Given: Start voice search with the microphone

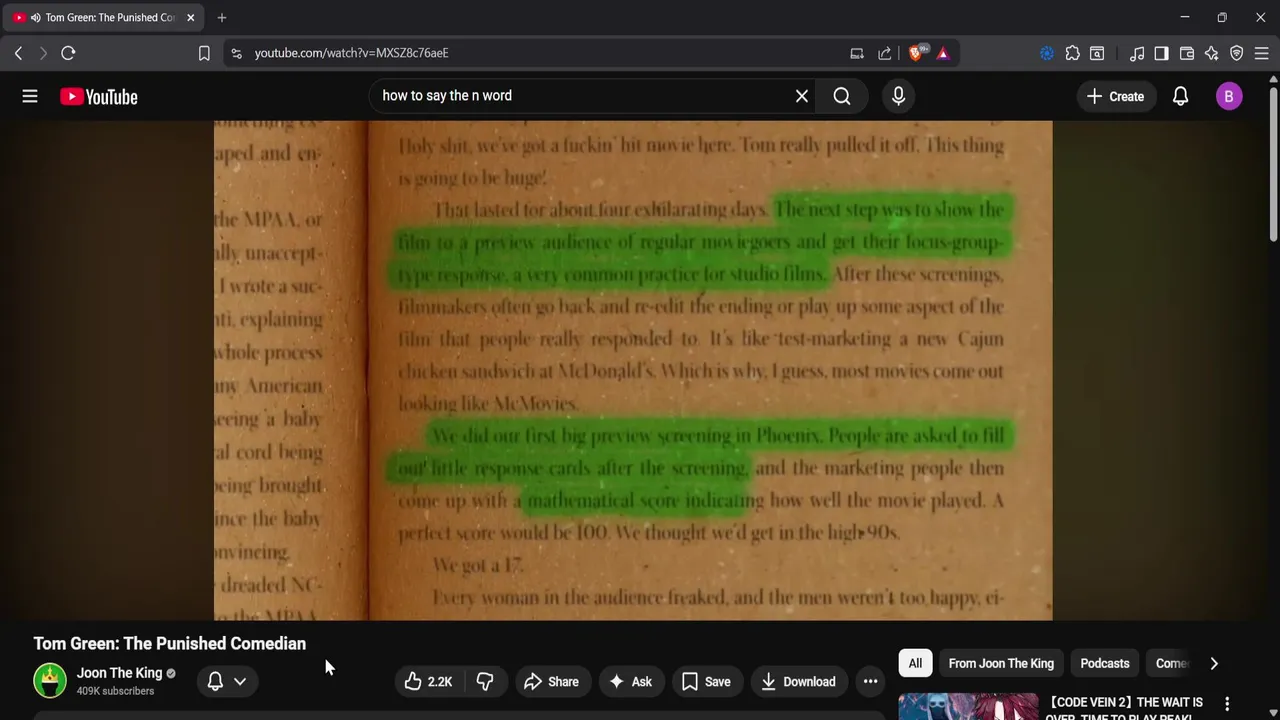Looking at the screenshot, I should [x=898, y=96].
